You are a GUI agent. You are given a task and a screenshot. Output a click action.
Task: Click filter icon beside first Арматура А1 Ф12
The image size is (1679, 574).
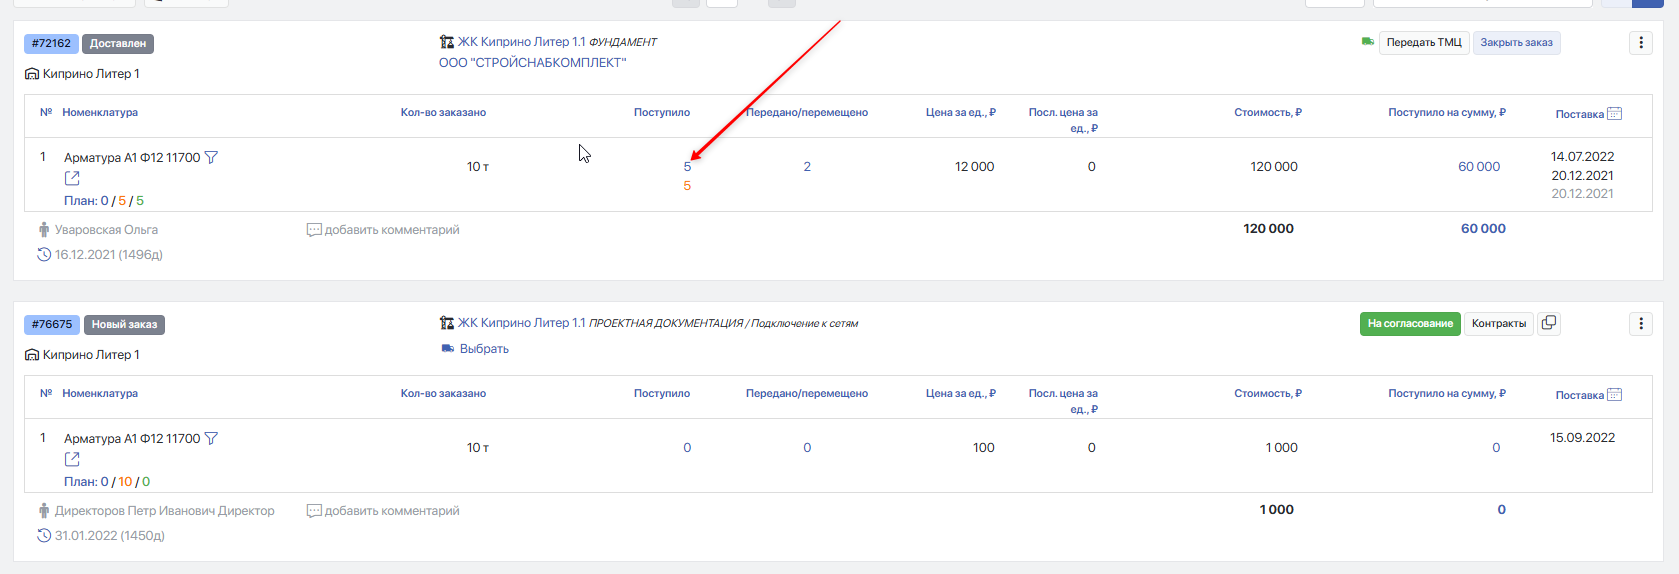coord(211,158)
